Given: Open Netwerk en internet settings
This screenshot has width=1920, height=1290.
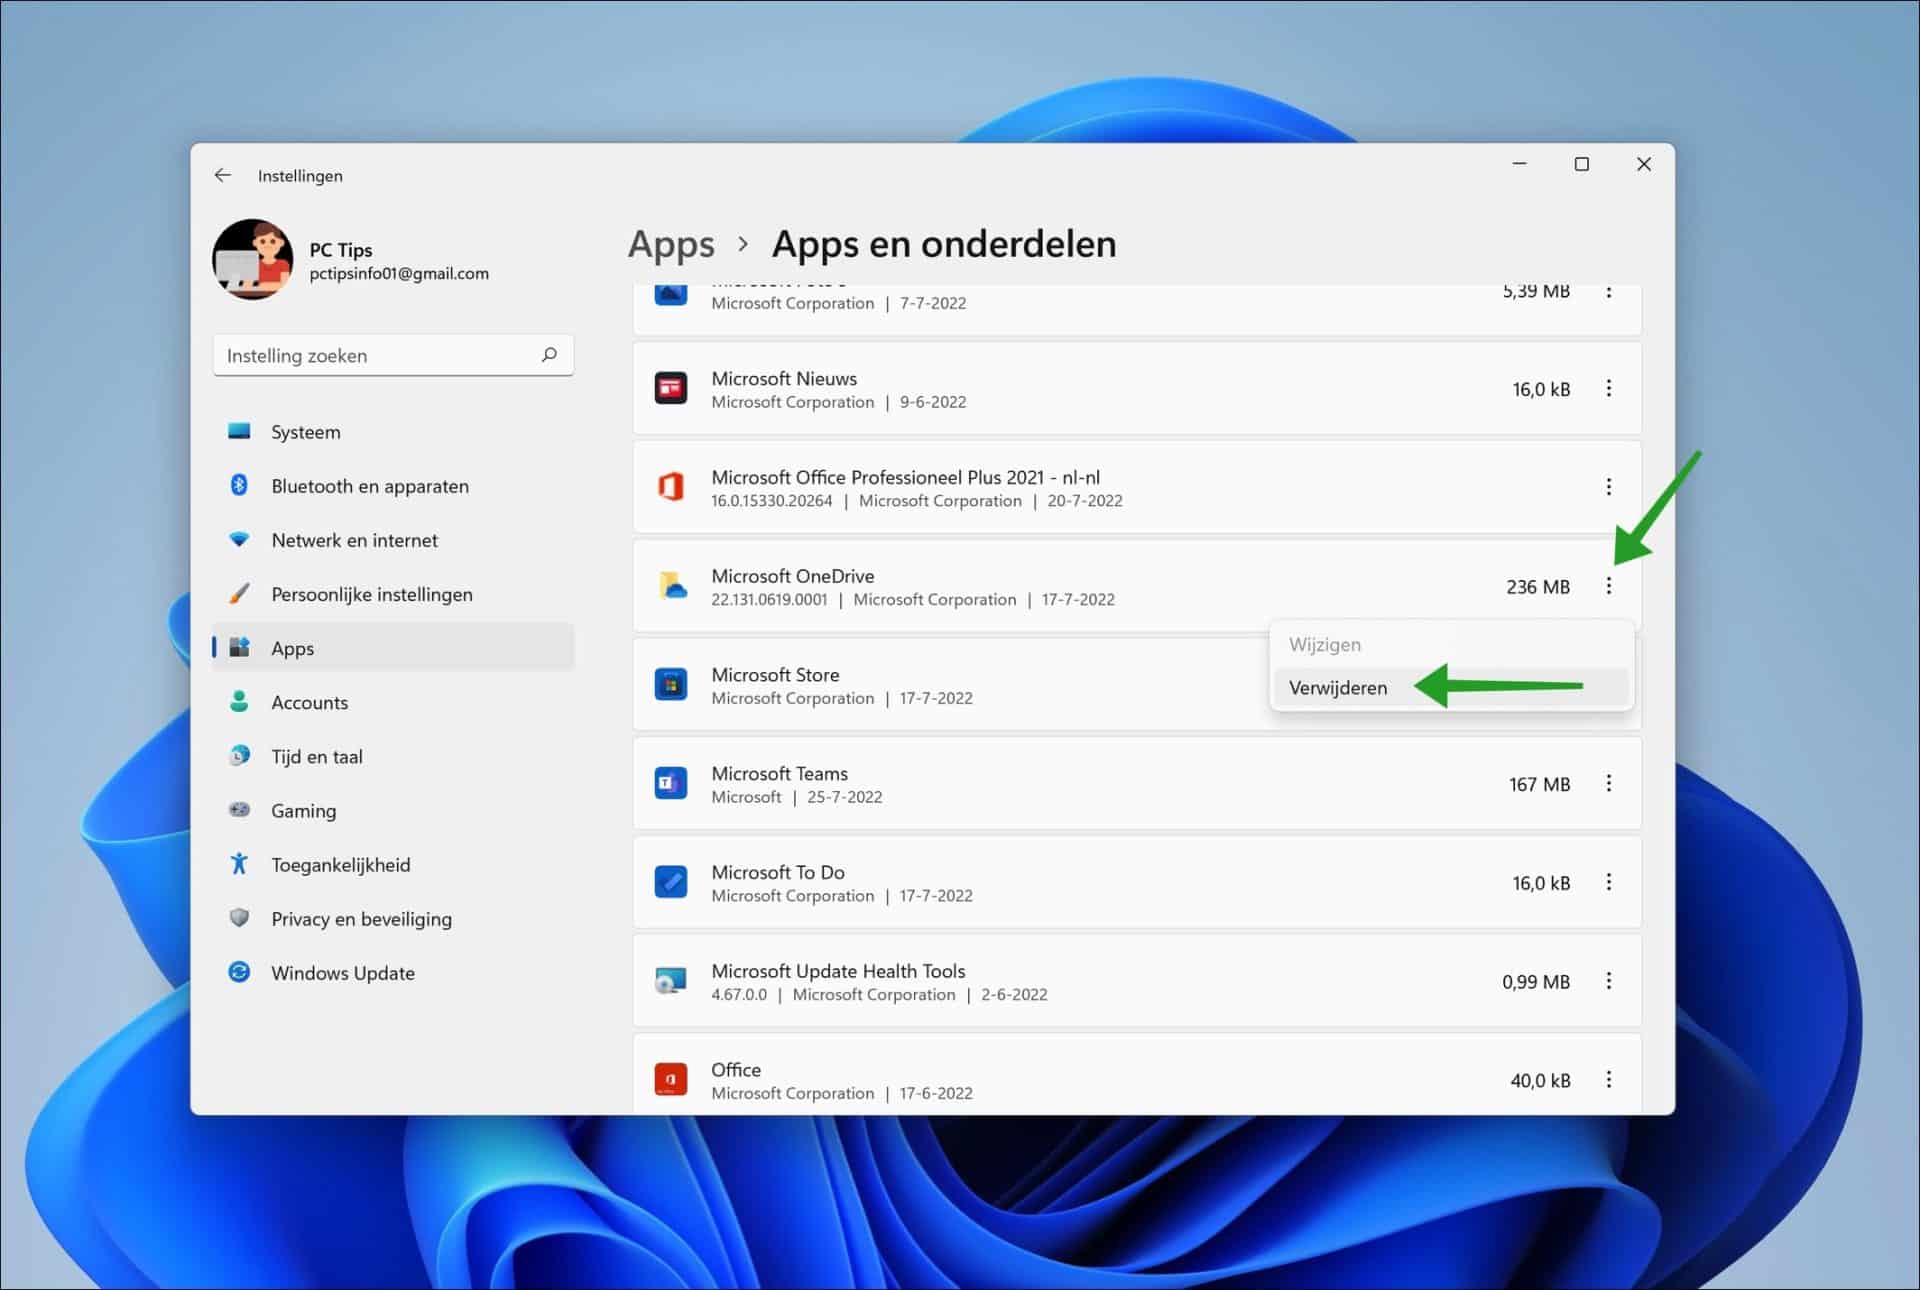Looking at the screenshot, I should [x=354, y=540].
